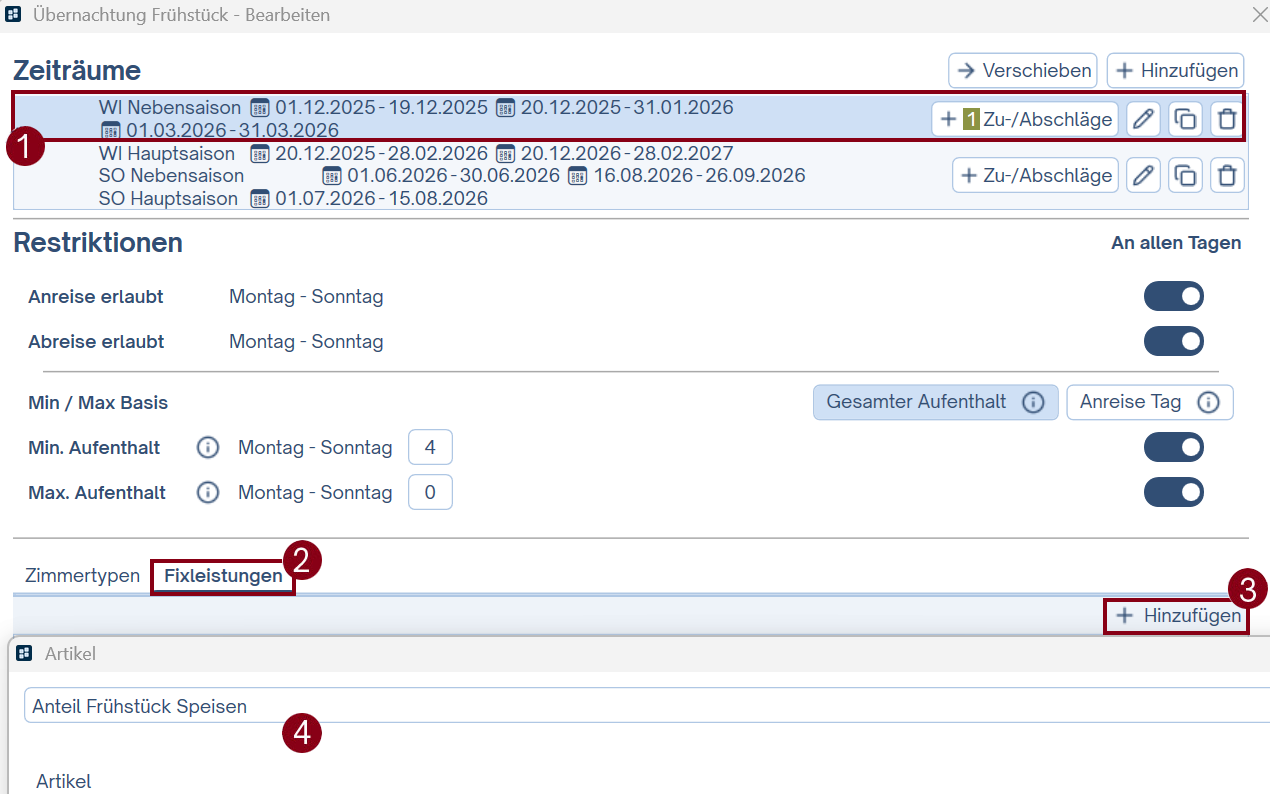The width and height of the screenshot is (1270, 794).
Task: Disable the Max. Aufenthalt switch
Action: point(1174,492)
